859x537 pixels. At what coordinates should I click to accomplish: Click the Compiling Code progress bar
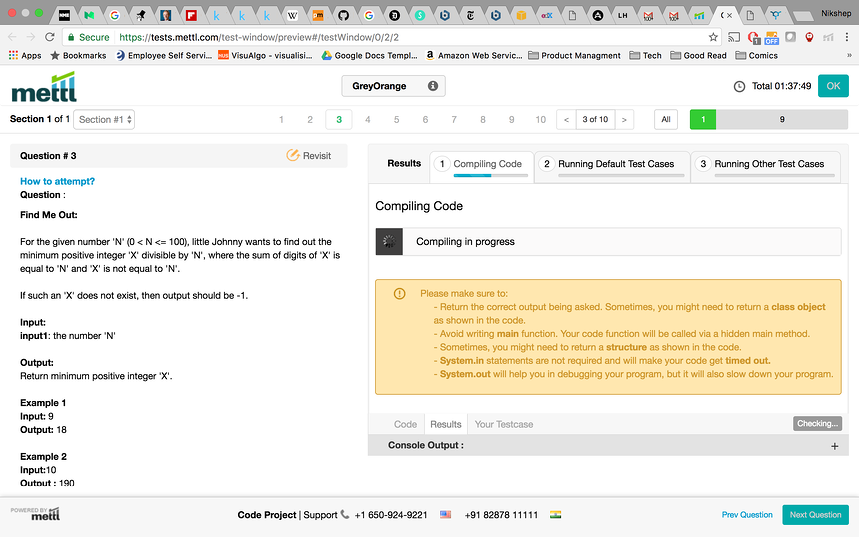click(x=490, y=175)
